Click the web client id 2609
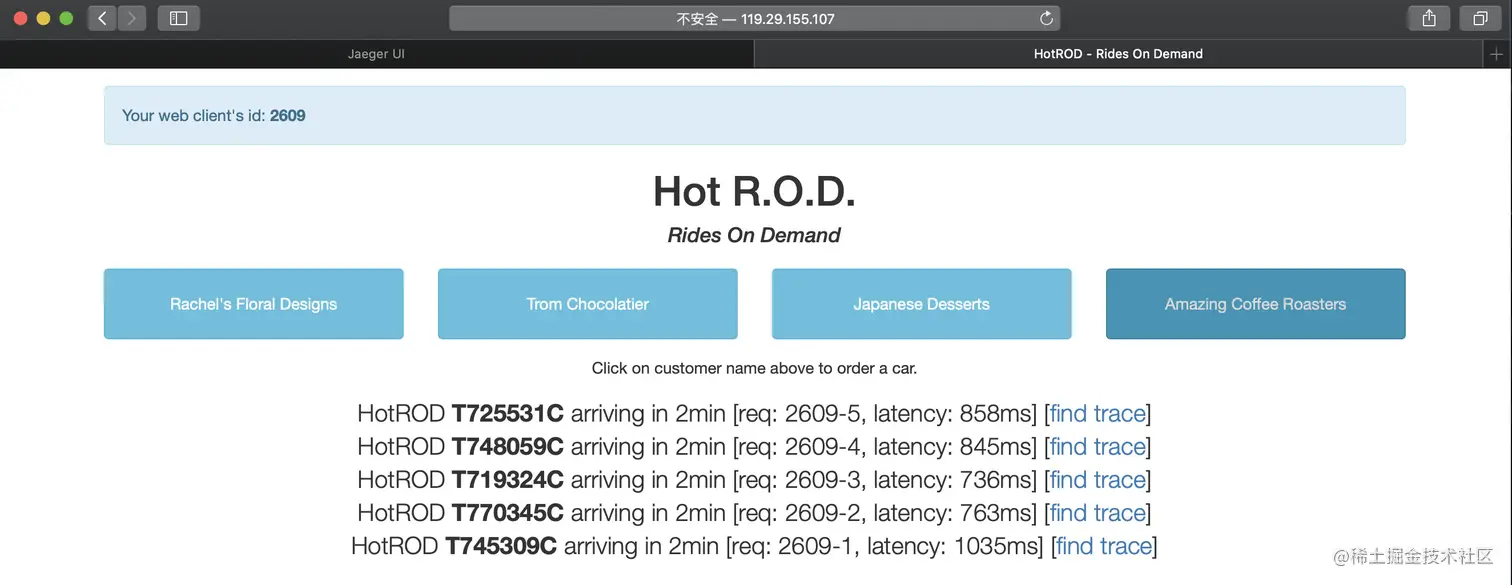This screenshot has width=1512, height=585. click(x=288, y=116)
